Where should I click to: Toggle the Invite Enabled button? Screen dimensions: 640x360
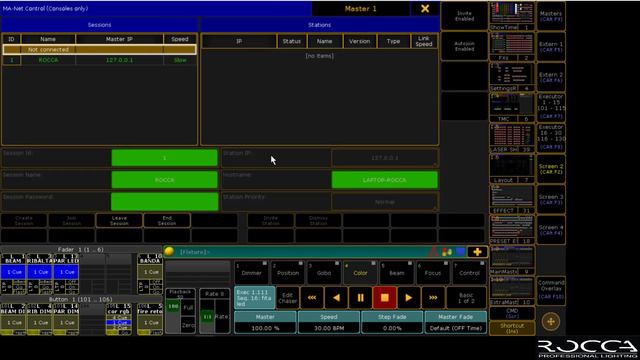pyautogui.click(x=464, y=16)
